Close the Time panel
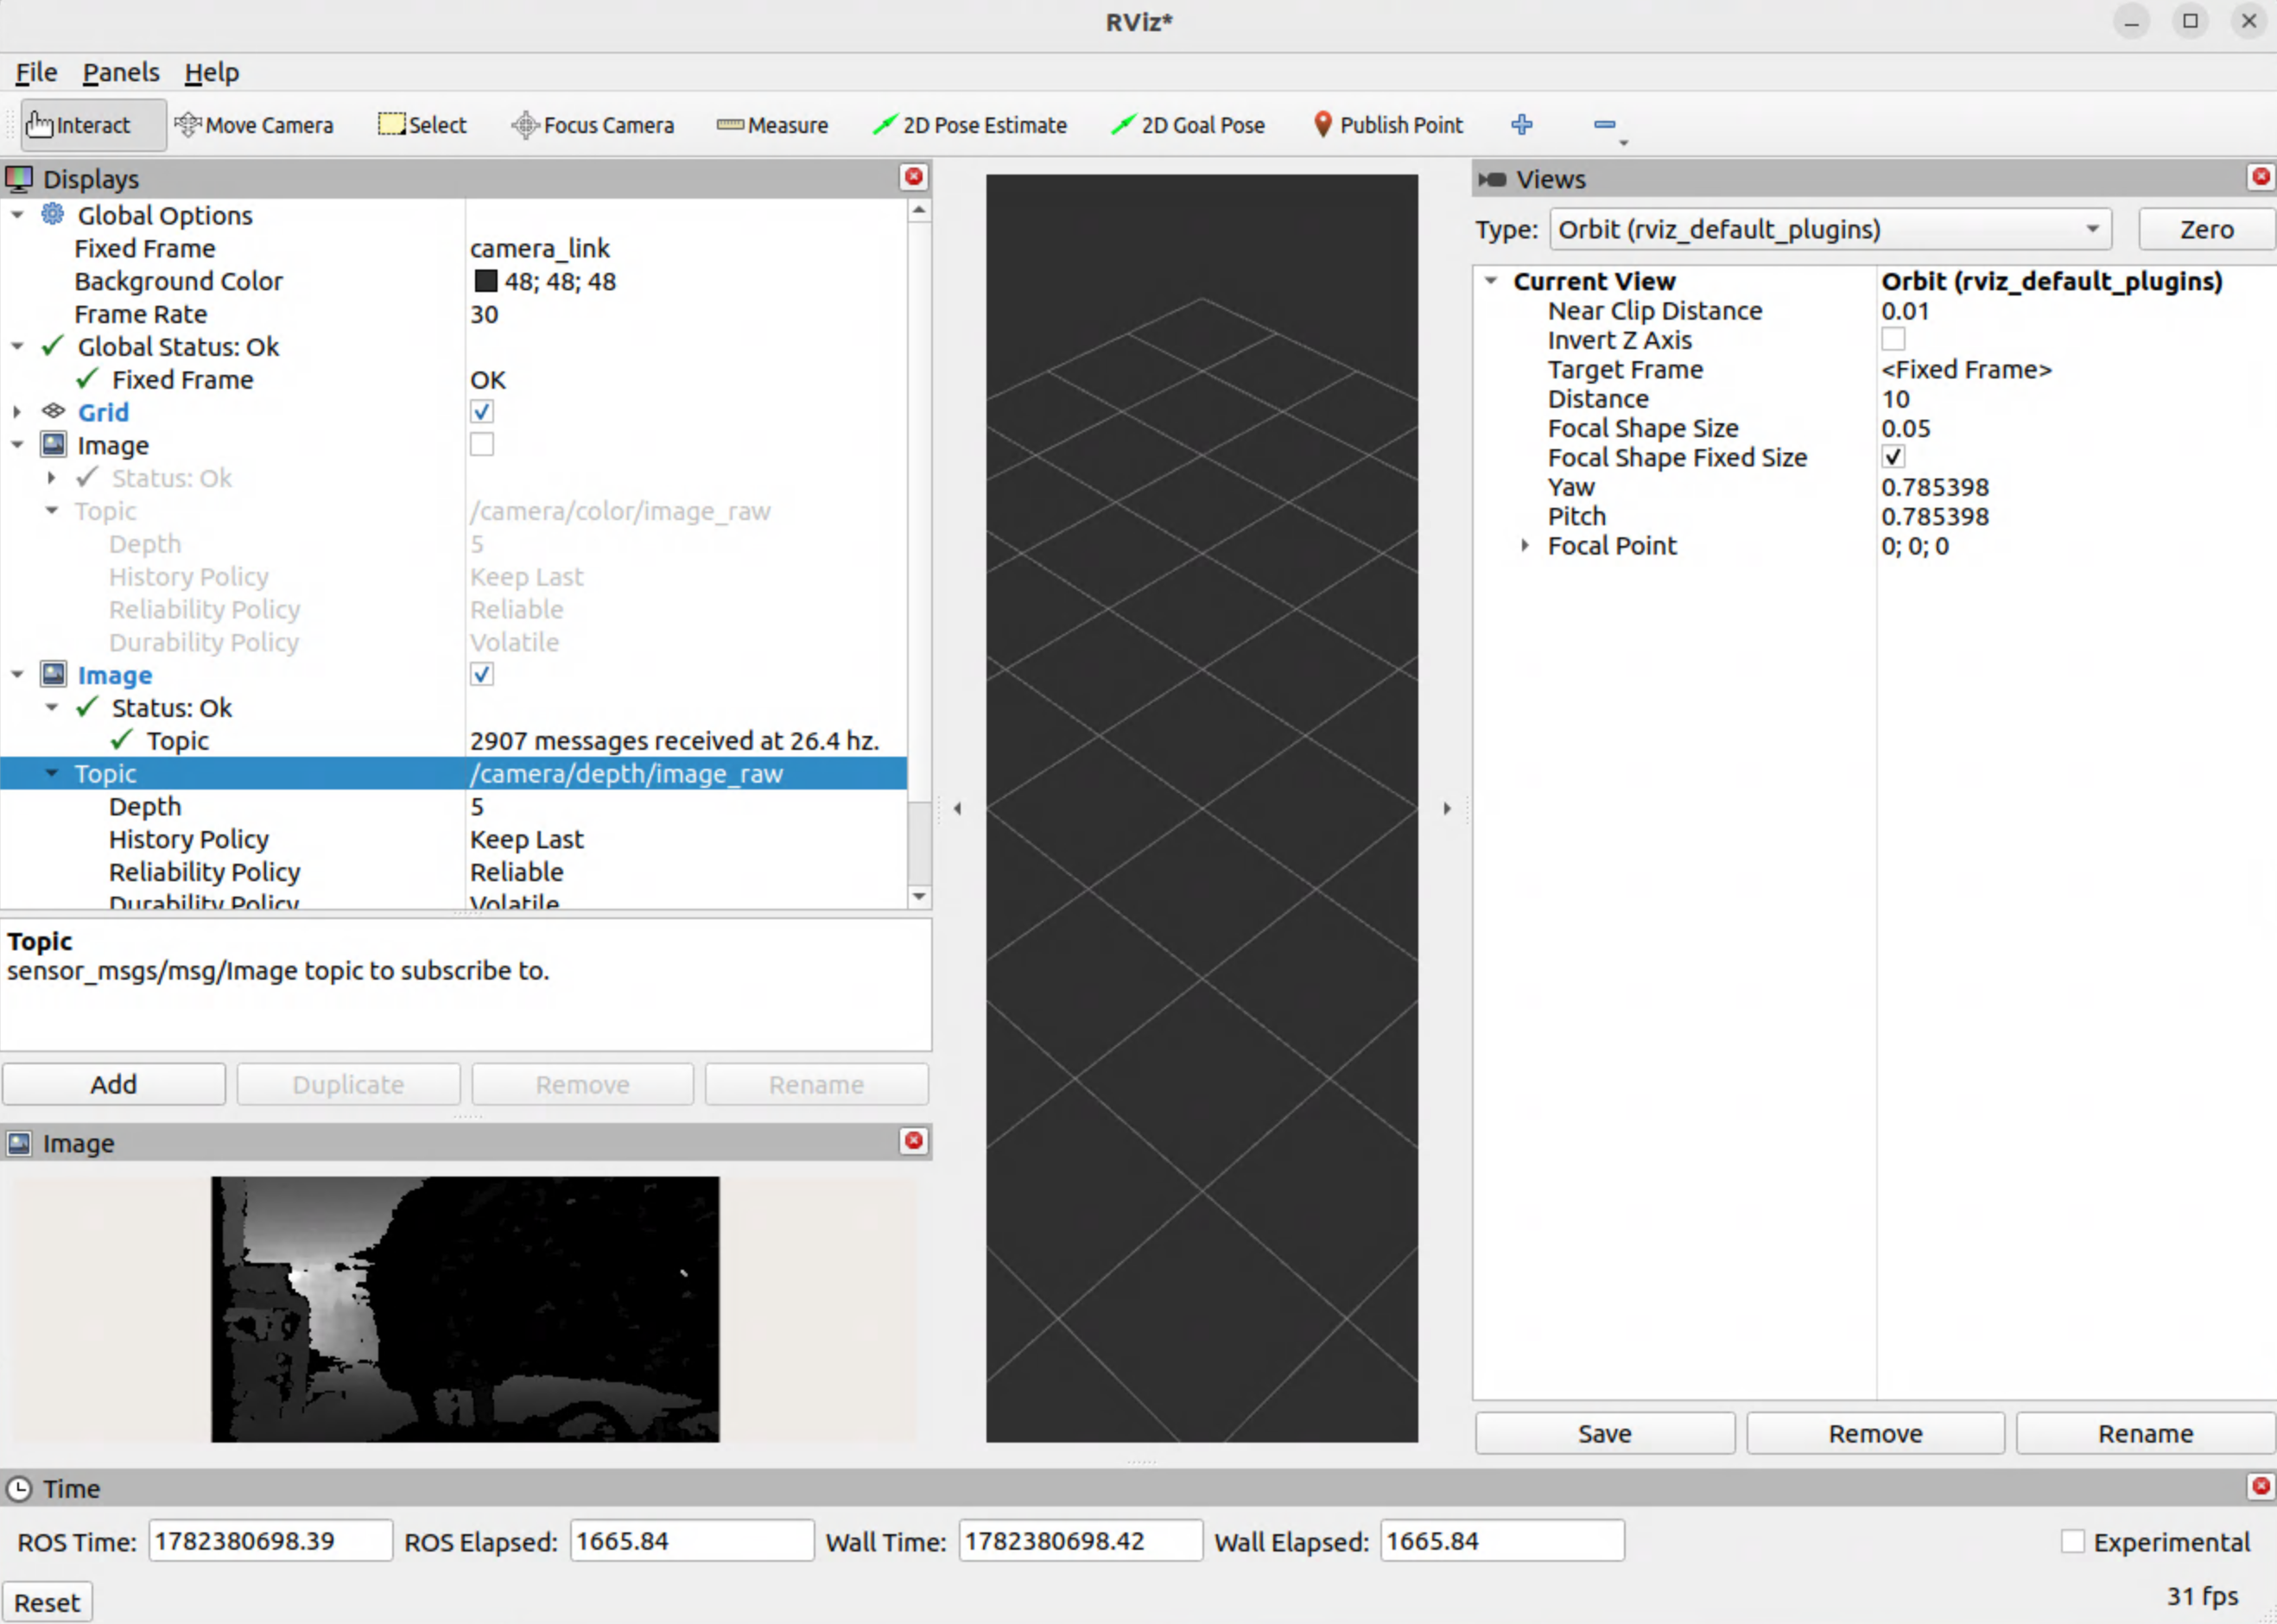This screenshot has height=1624, width=2277. pyautogui.click(x=2260, y=1486)
